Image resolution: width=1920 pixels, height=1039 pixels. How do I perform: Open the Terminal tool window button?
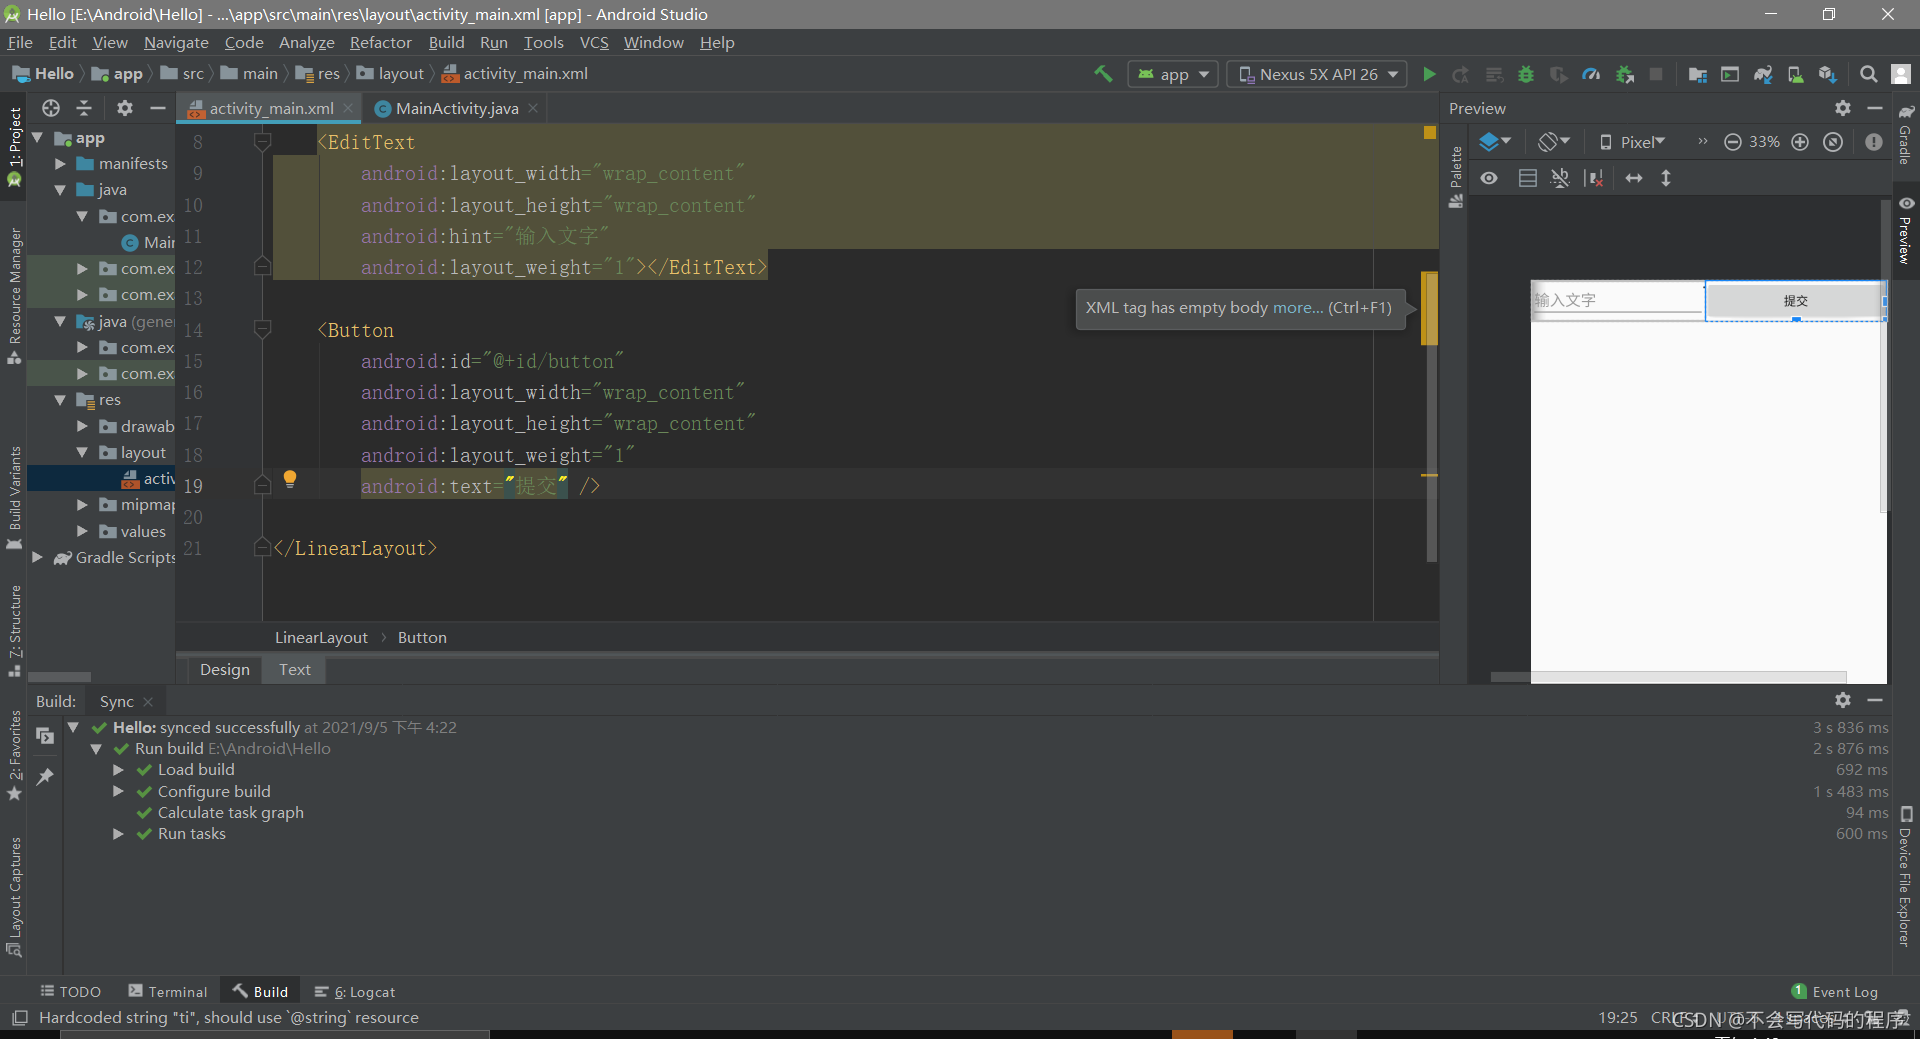[x=168, y=991]
